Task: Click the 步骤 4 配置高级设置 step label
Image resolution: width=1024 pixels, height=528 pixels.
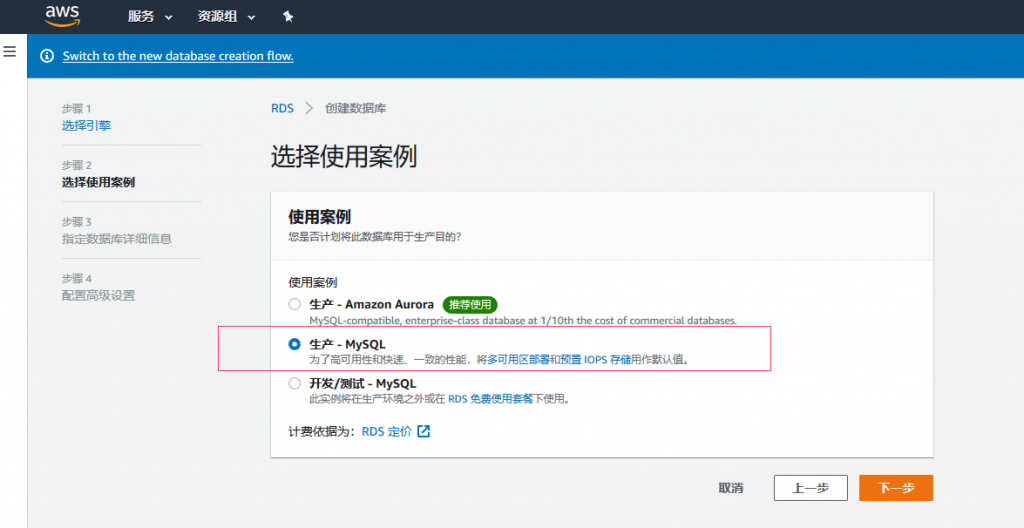Action: [98, 295]
